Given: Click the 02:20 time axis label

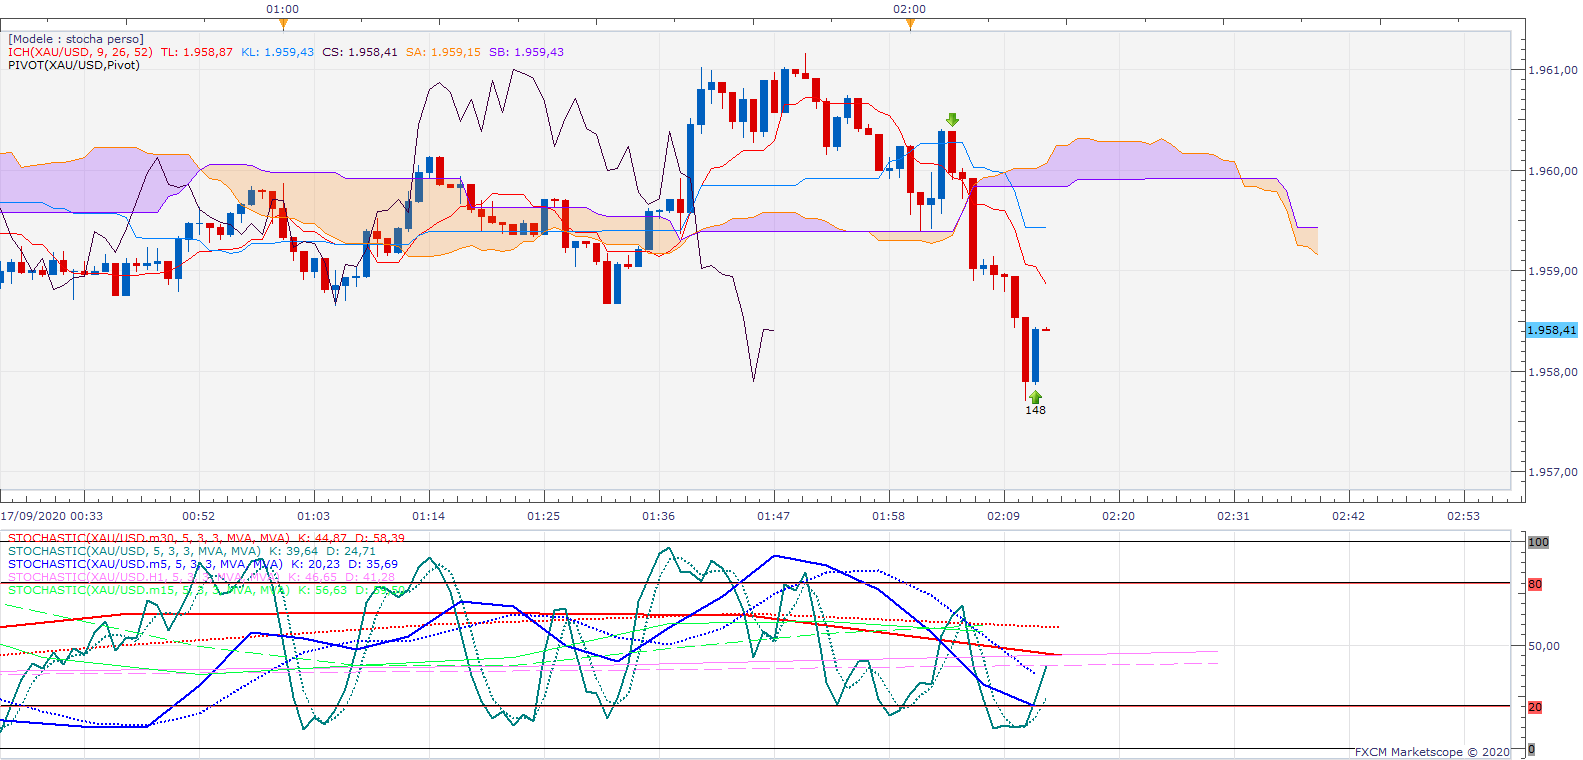Looking at the screenshot, I should (1119, 516).
